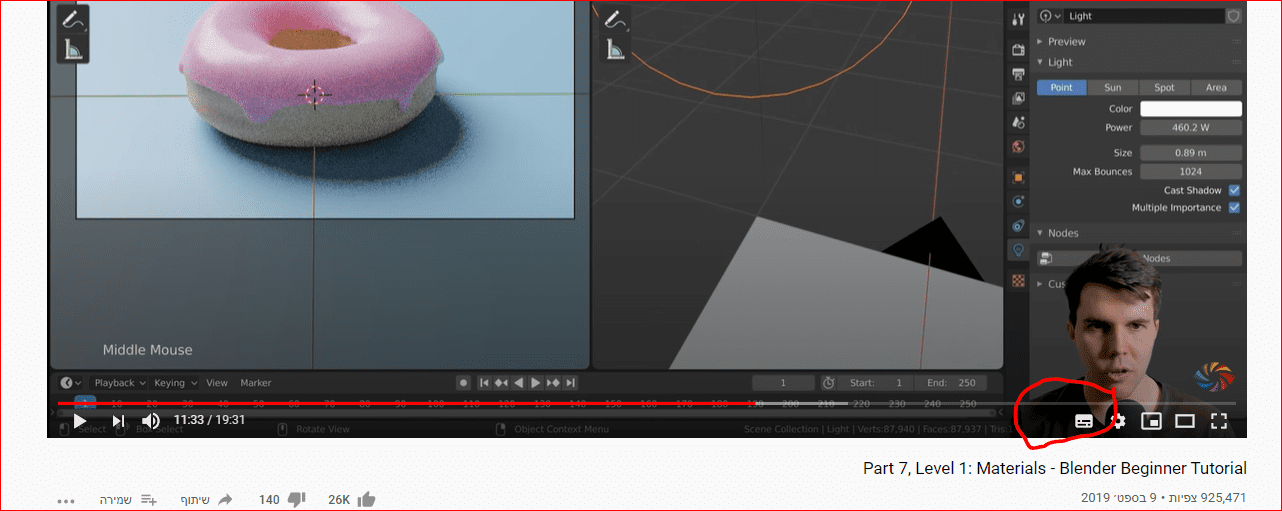Viewport: 1282px width, 511px height.
Task: Toggle the fake user shield icon
Action: click(1233, 16)
